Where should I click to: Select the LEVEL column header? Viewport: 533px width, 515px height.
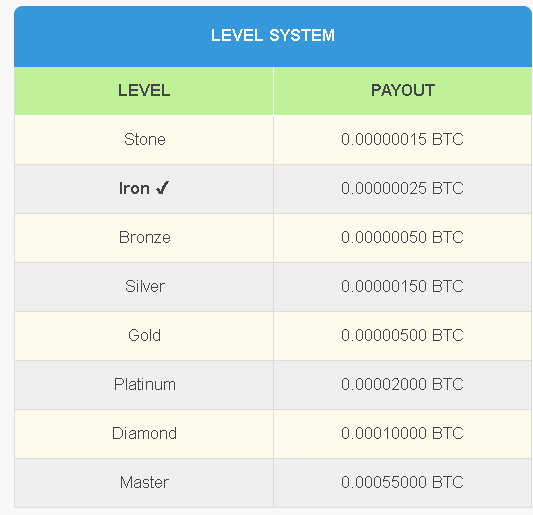pyautogui.click(x=144, y=91)
